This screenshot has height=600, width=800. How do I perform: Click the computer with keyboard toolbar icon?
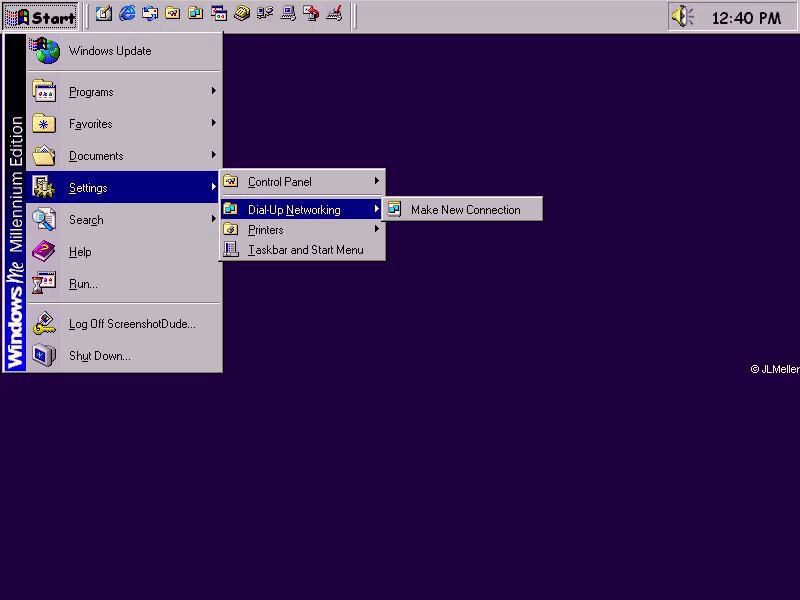[x=288, y=14]
